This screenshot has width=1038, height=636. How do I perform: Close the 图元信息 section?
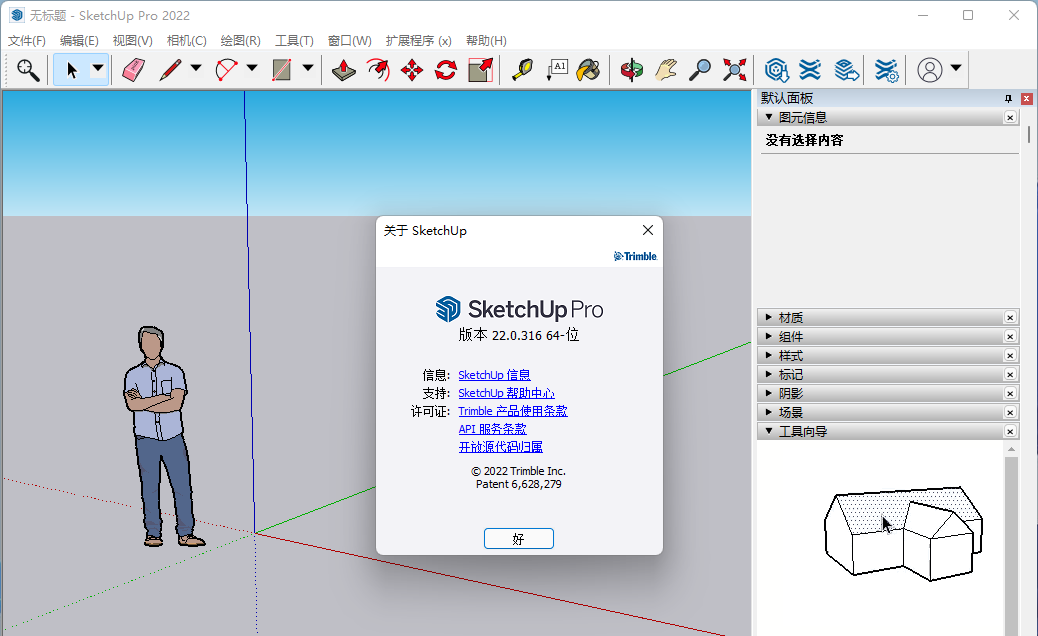tap(1010, 117)
